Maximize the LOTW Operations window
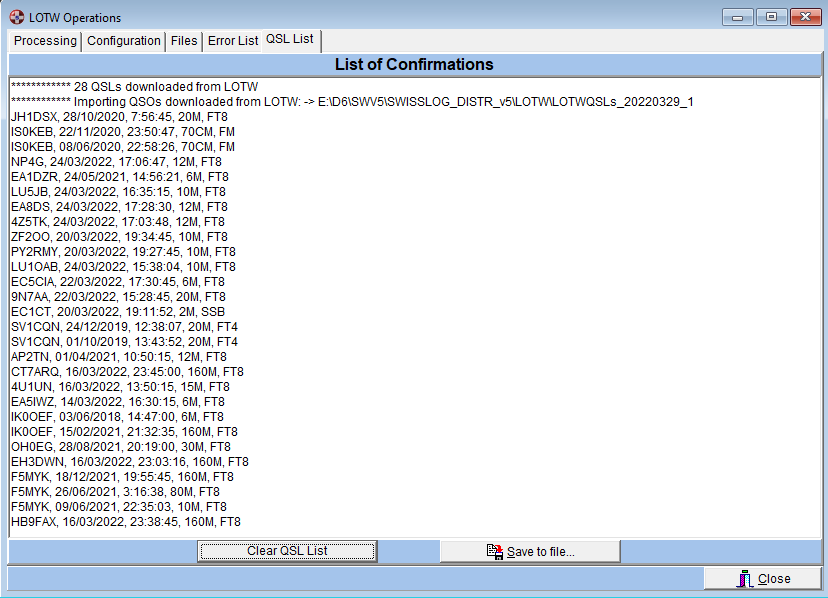Screen dimensions: 828x598 click(771, 17)
